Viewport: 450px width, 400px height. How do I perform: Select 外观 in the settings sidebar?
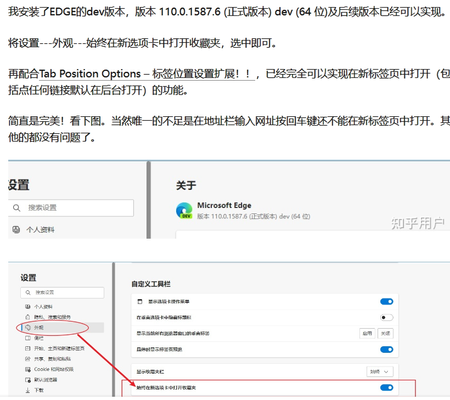click(x=62, y=328)
